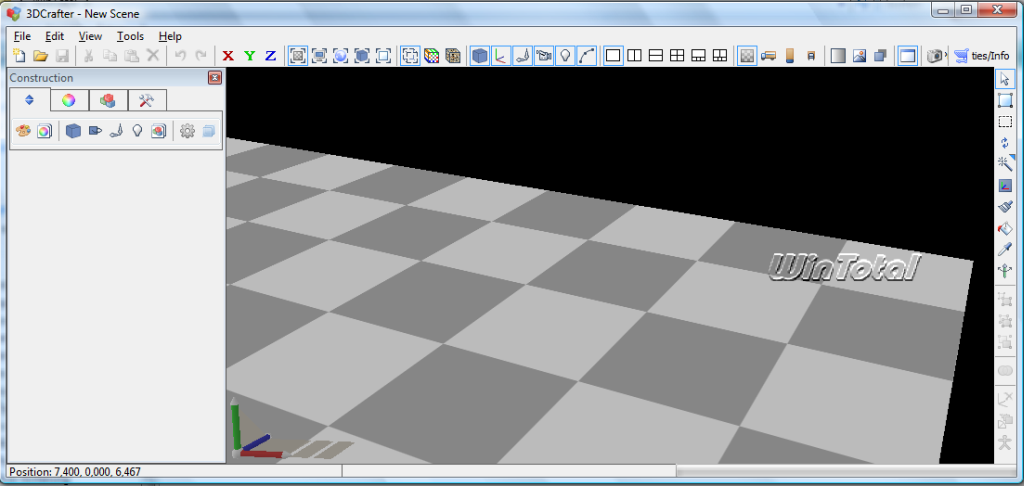
Task: Pick the eyedropper tool on right toolbar
Action: tap(1005, 249)
